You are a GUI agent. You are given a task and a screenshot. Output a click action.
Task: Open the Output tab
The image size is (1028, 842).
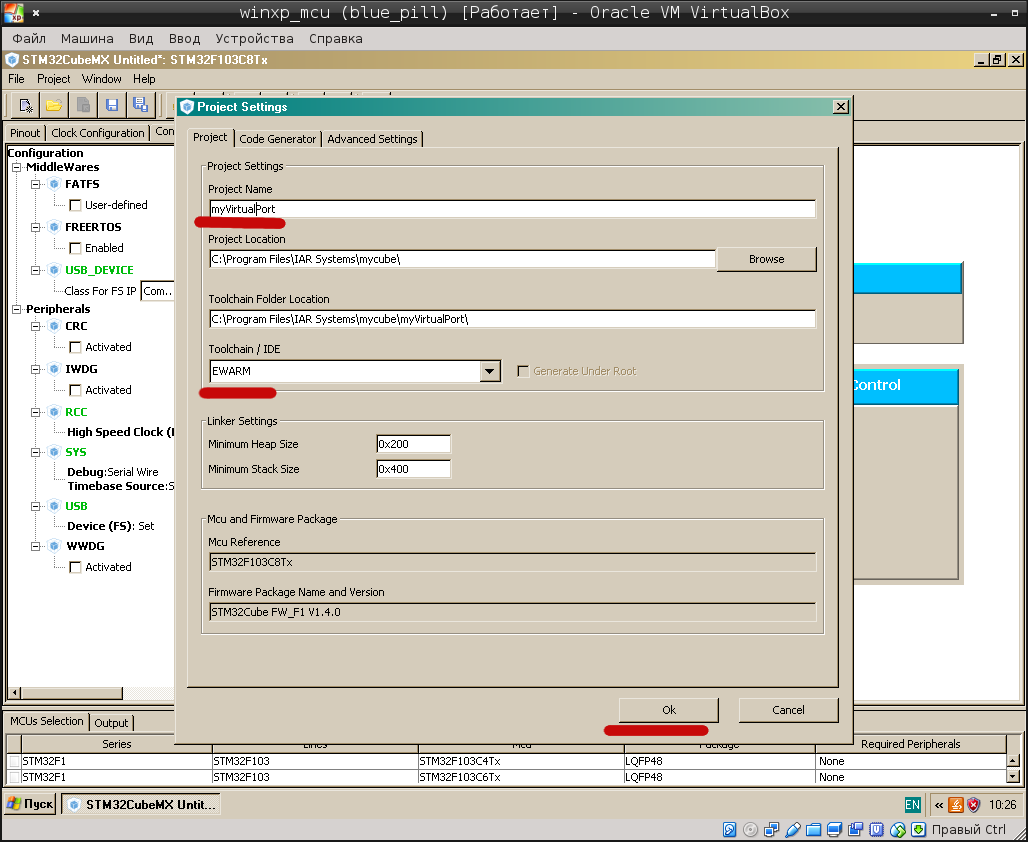111,723
